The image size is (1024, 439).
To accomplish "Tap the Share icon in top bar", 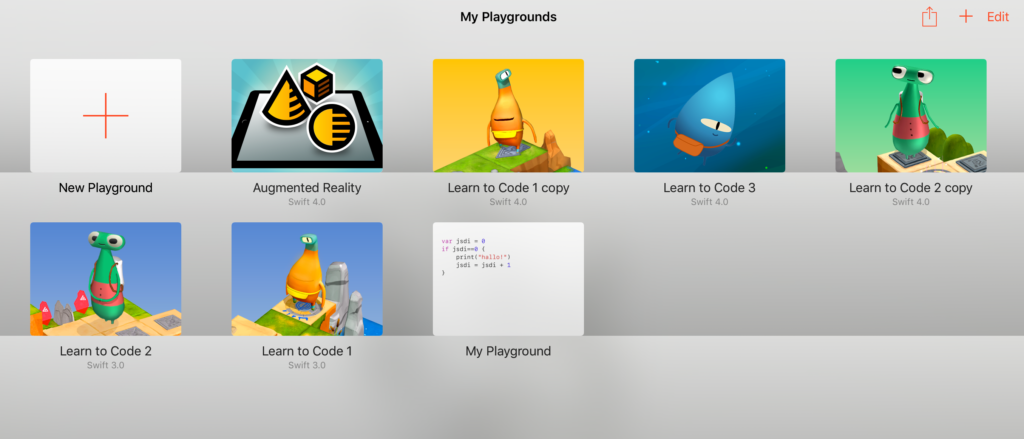I will pyautogui.click(x=929, y=17).
